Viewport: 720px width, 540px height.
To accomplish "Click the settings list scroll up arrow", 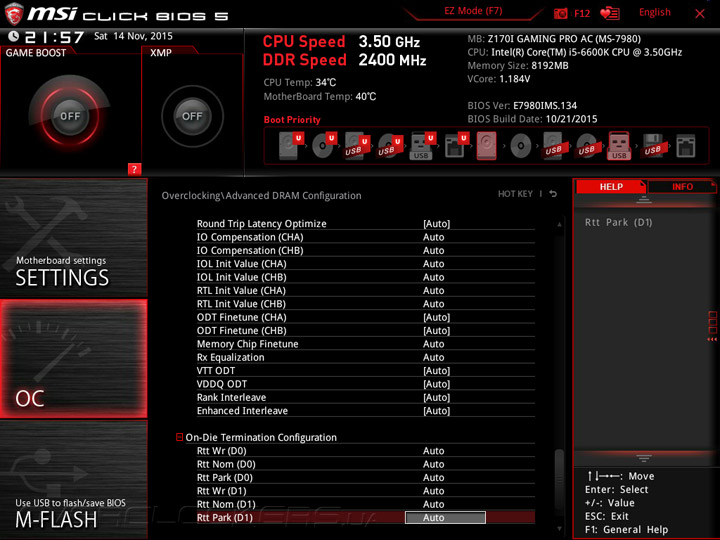I will coord(559,225).
